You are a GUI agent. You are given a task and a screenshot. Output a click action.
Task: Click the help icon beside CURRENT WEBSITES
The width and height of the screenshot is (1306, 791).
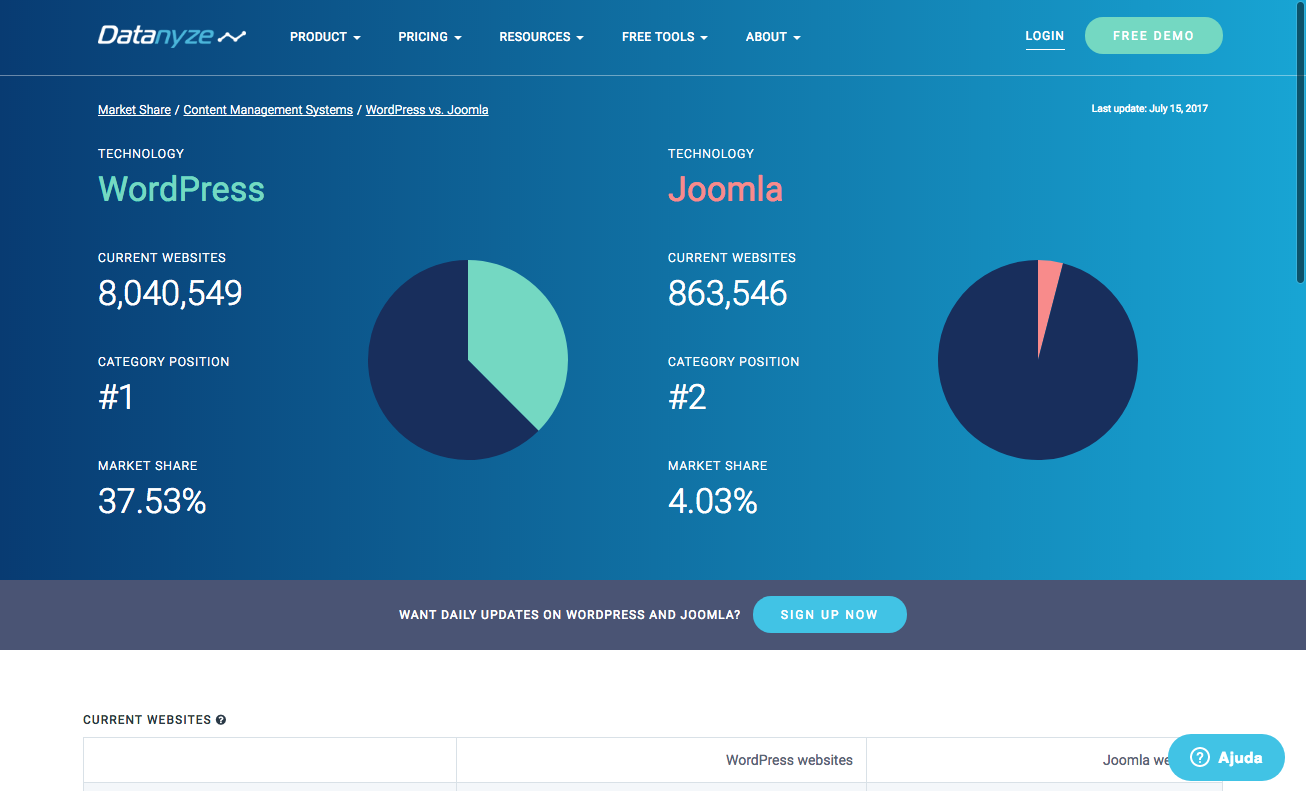[221, 720]
